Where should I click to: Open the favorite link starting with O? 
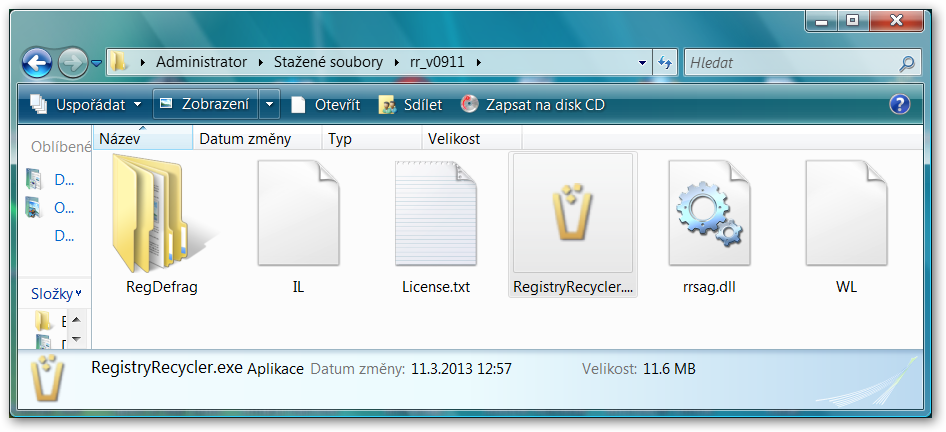pyautogui.click(x=64, y=208)
